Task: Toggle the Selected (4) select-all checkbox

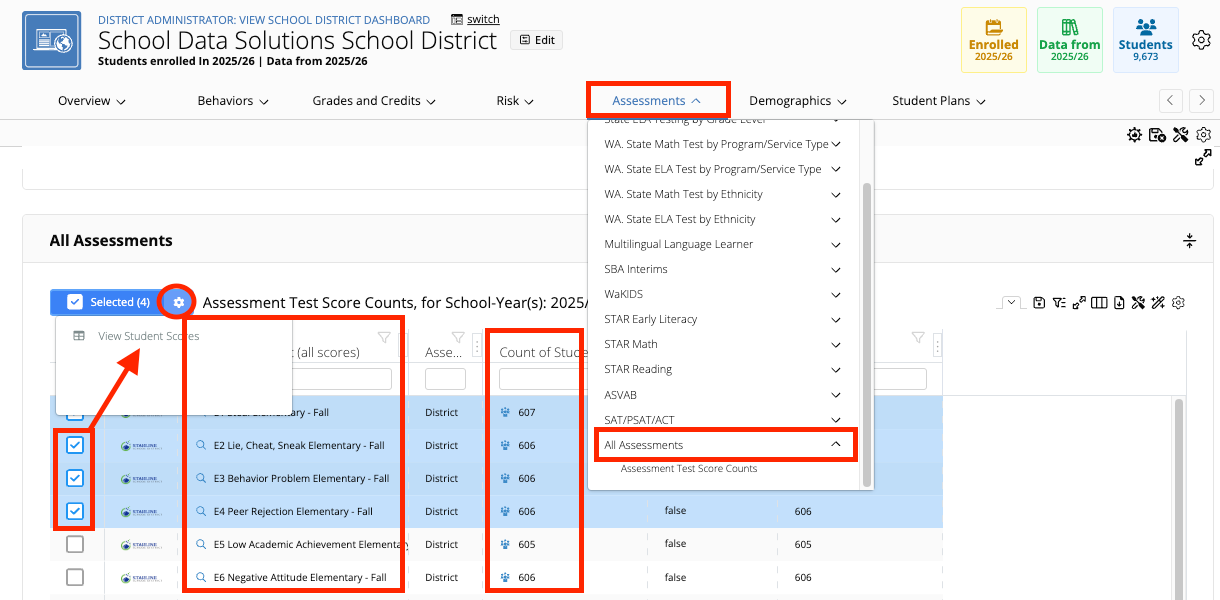Action: [75, 302]
